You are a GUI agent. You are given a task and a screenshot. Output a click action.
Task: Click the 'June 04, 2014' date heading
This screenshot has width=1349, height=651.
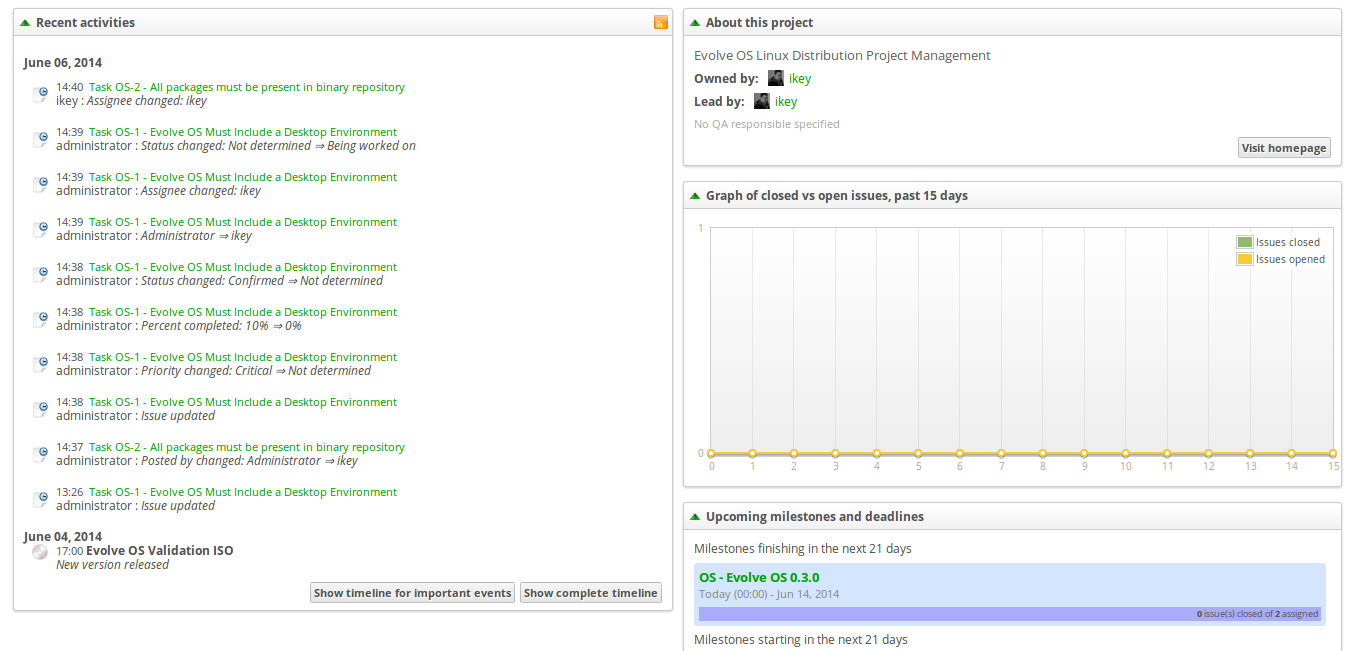click(63, 537)
